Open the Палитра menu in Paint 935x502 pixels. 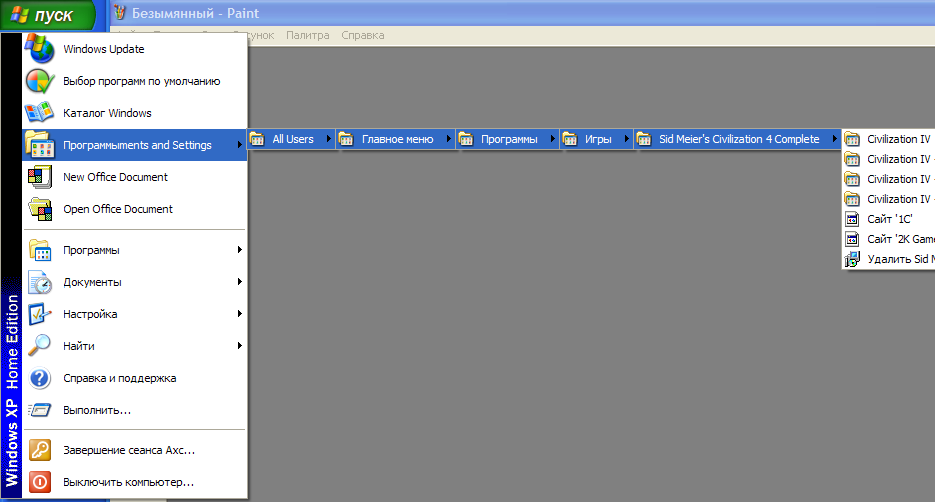pyautogui.click(x=308, y=35)
